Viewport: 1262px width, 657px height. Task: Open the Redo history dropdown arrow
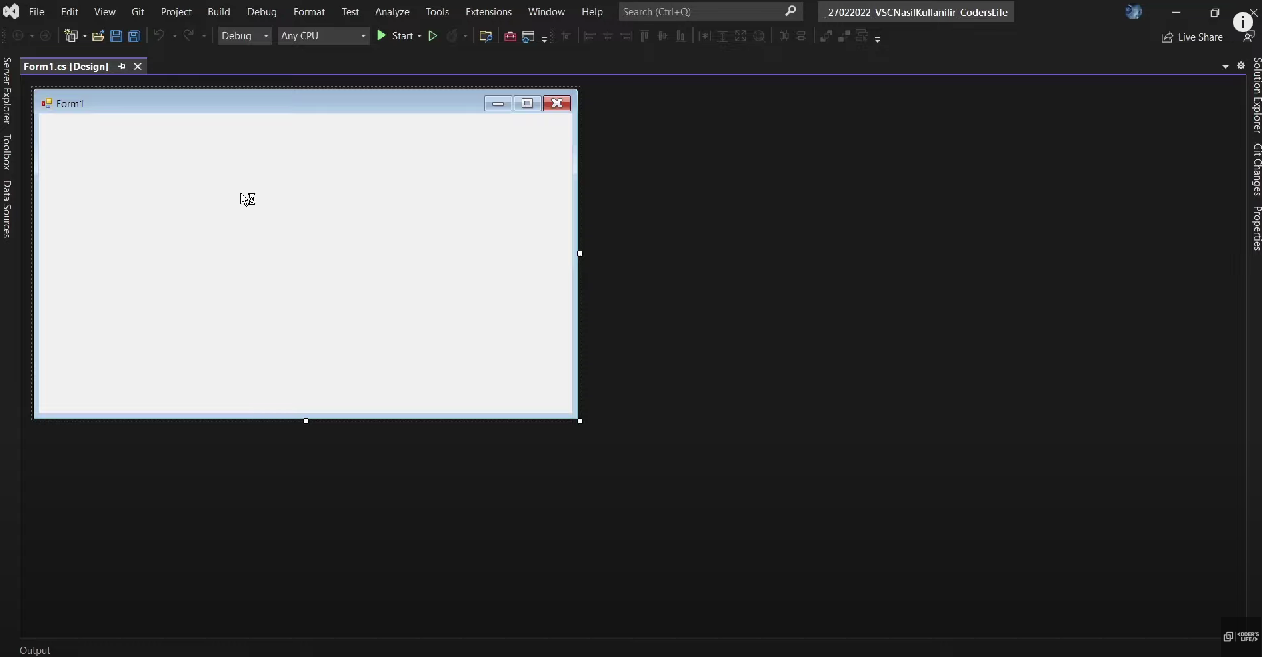(204, 36)
